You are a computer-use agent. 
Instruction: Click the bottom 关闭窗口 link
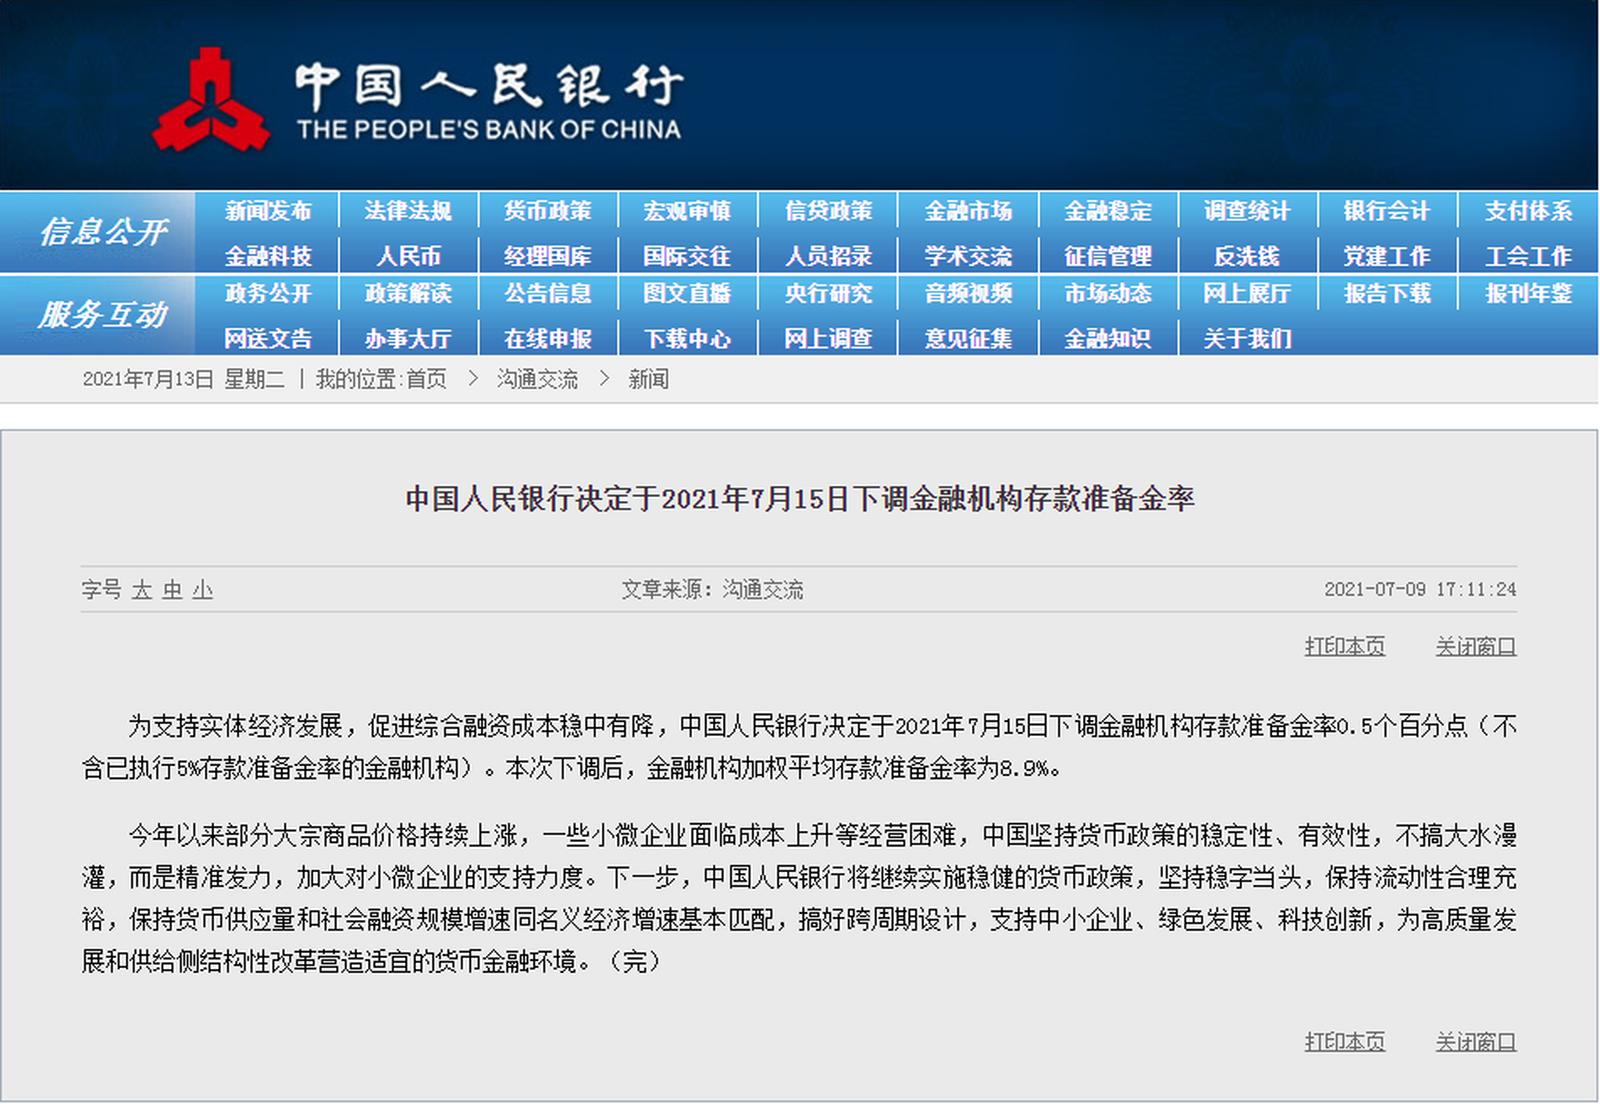pyautogui.click(x=1475, y=1042)
